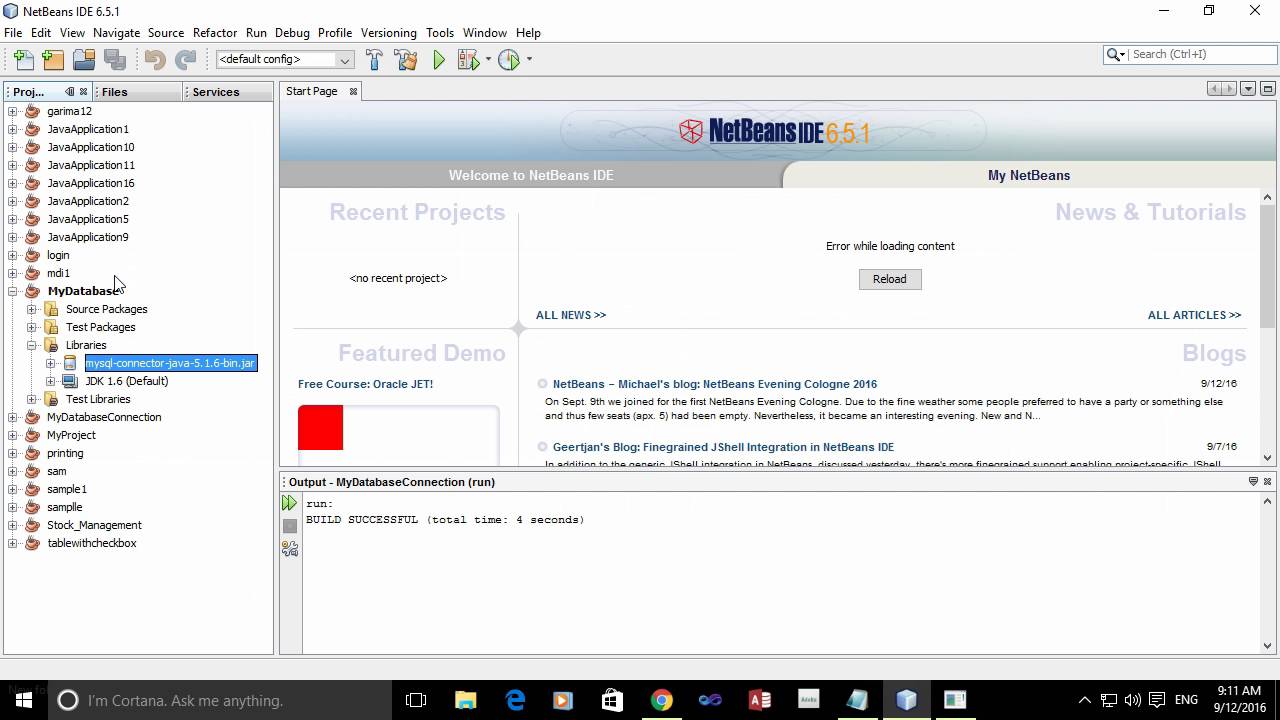Click the Undo toolbar icon

point(154,60)
